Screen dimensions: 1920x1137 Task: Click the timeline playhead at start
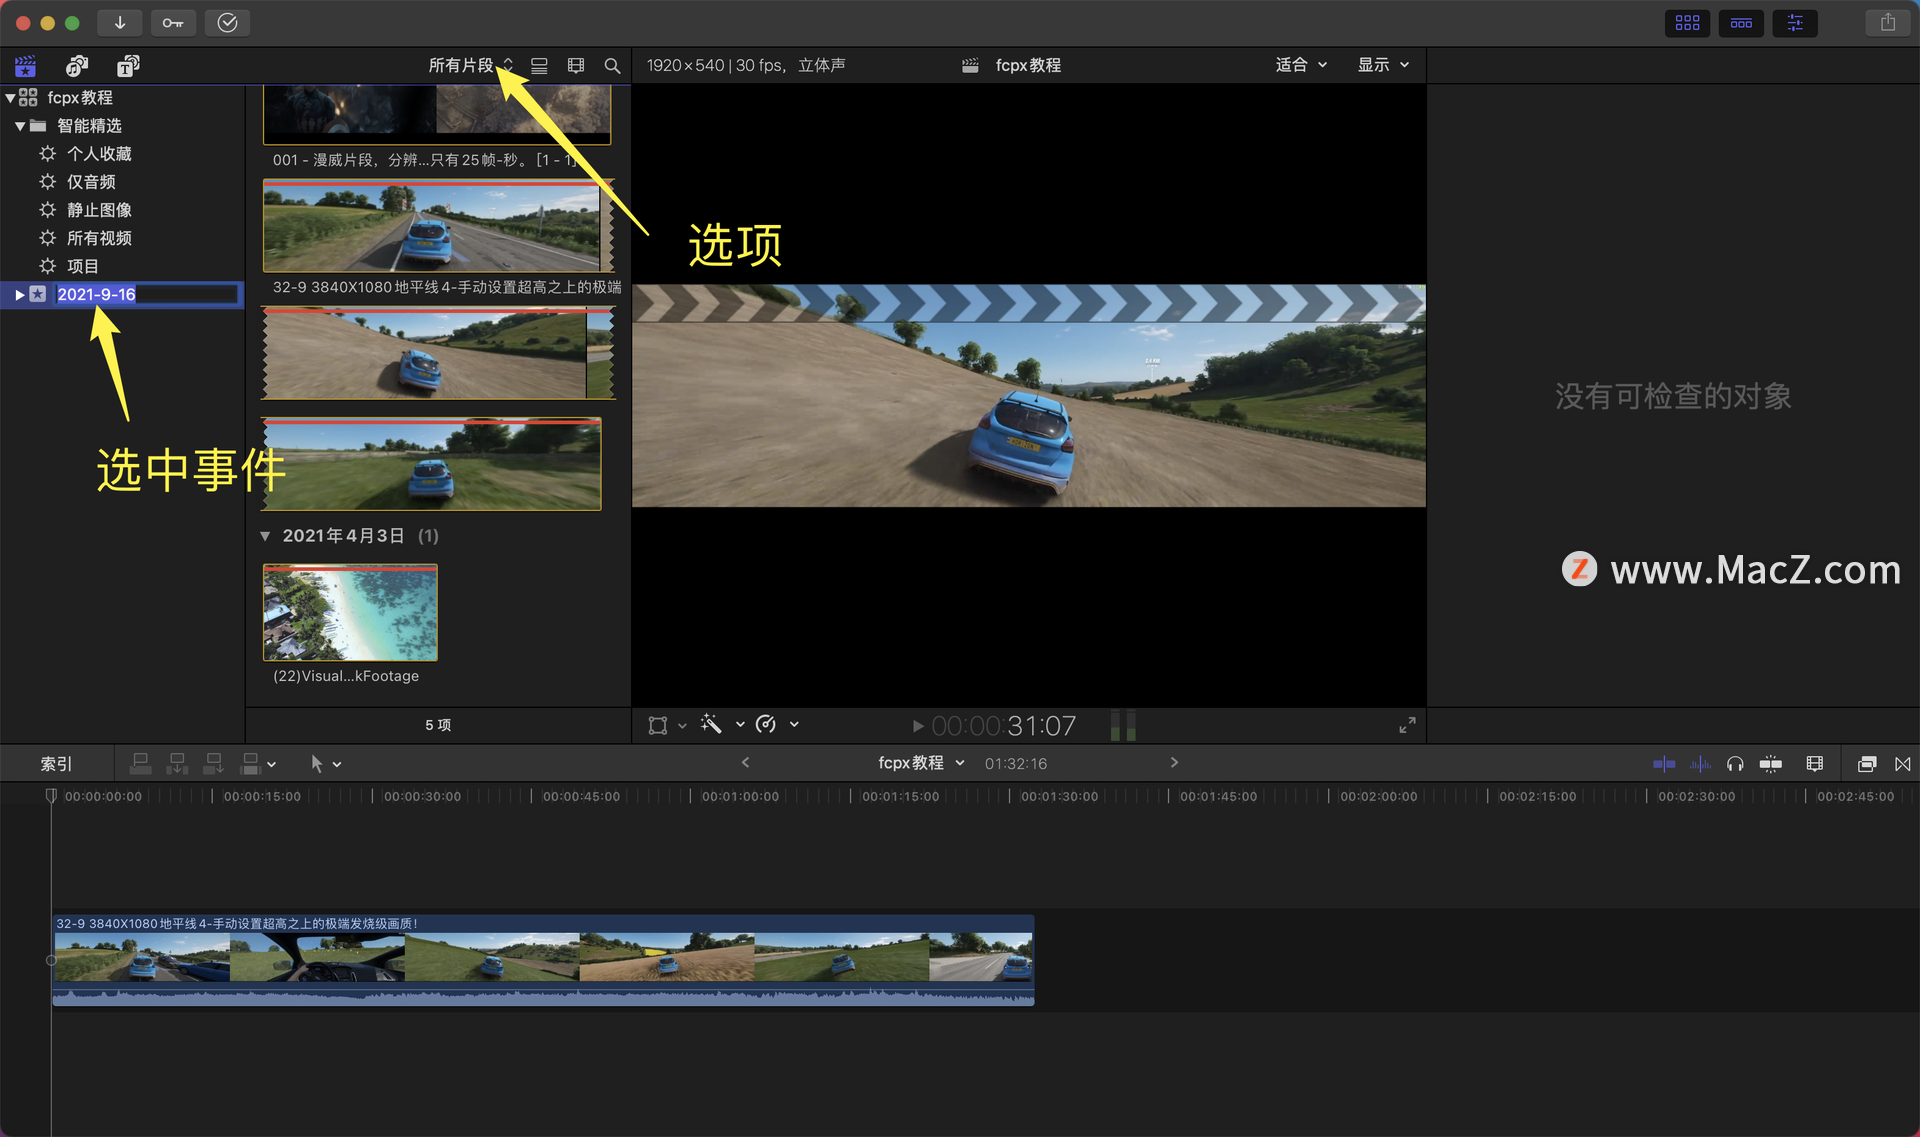click(x=51, y=796)
